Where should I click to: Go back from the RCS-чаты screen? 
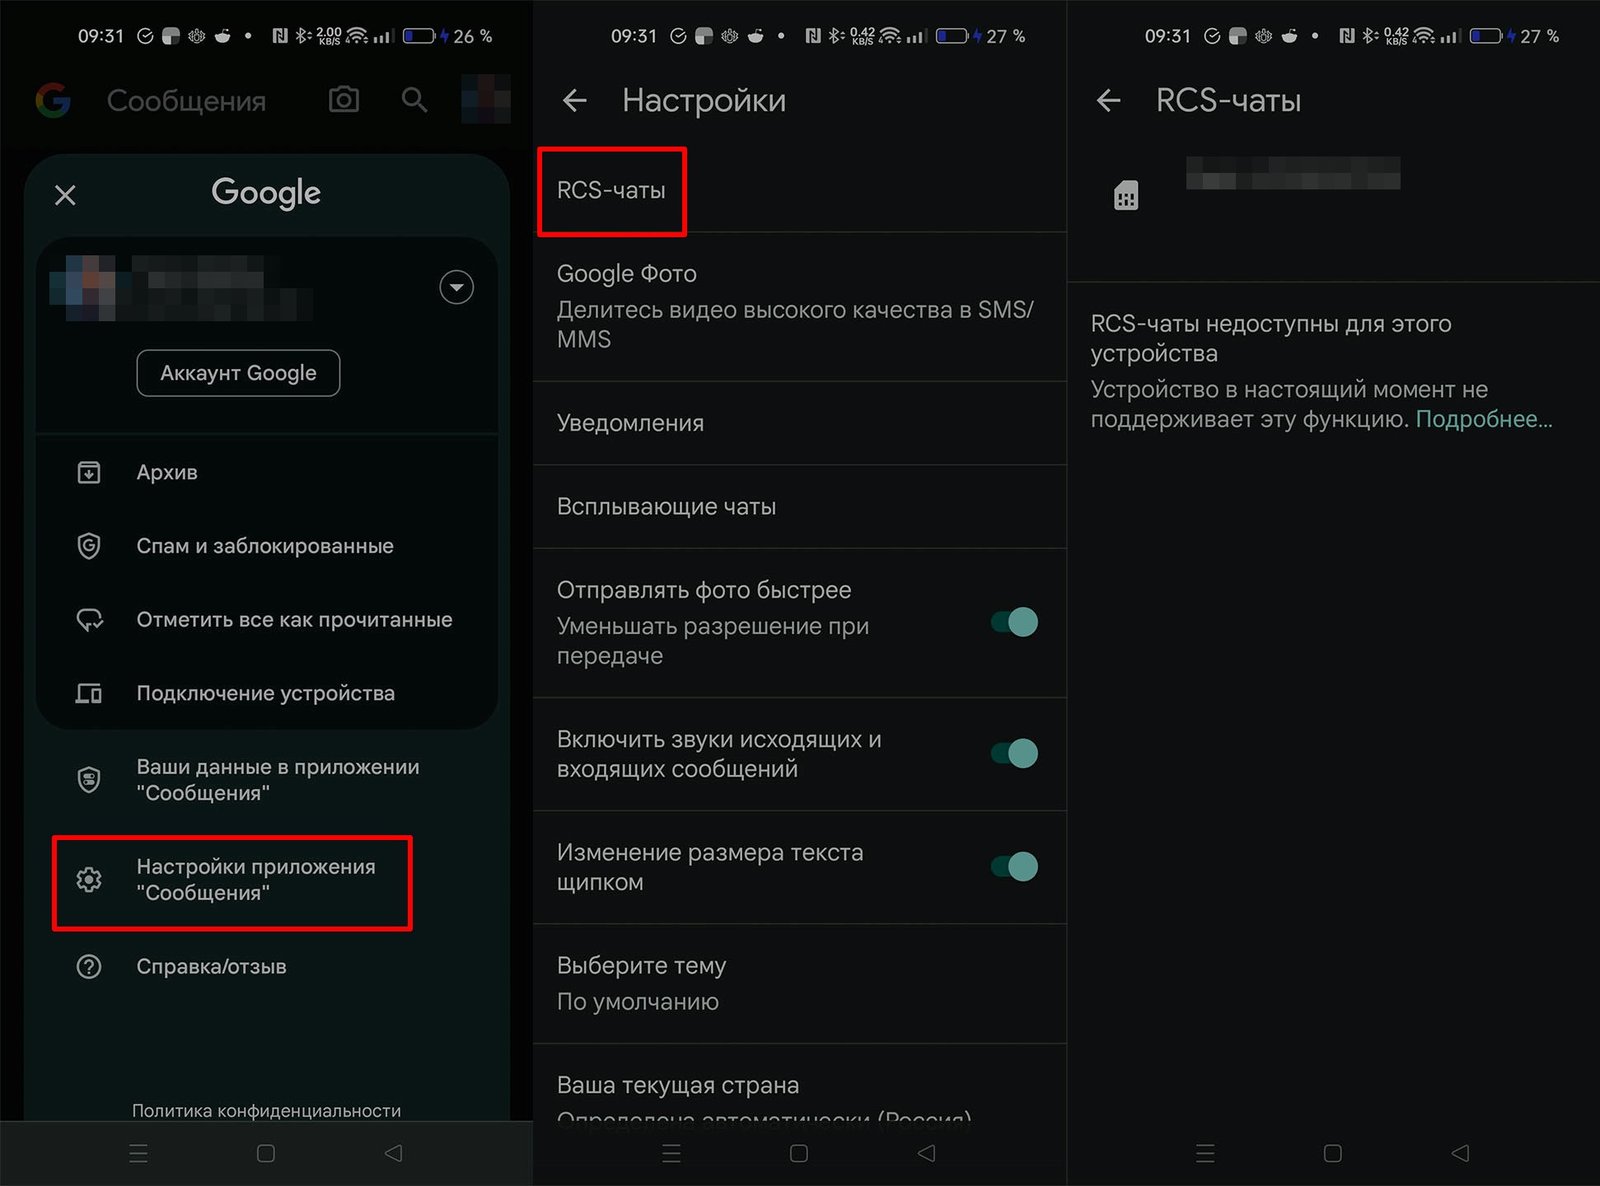(x=1108, y=100)
